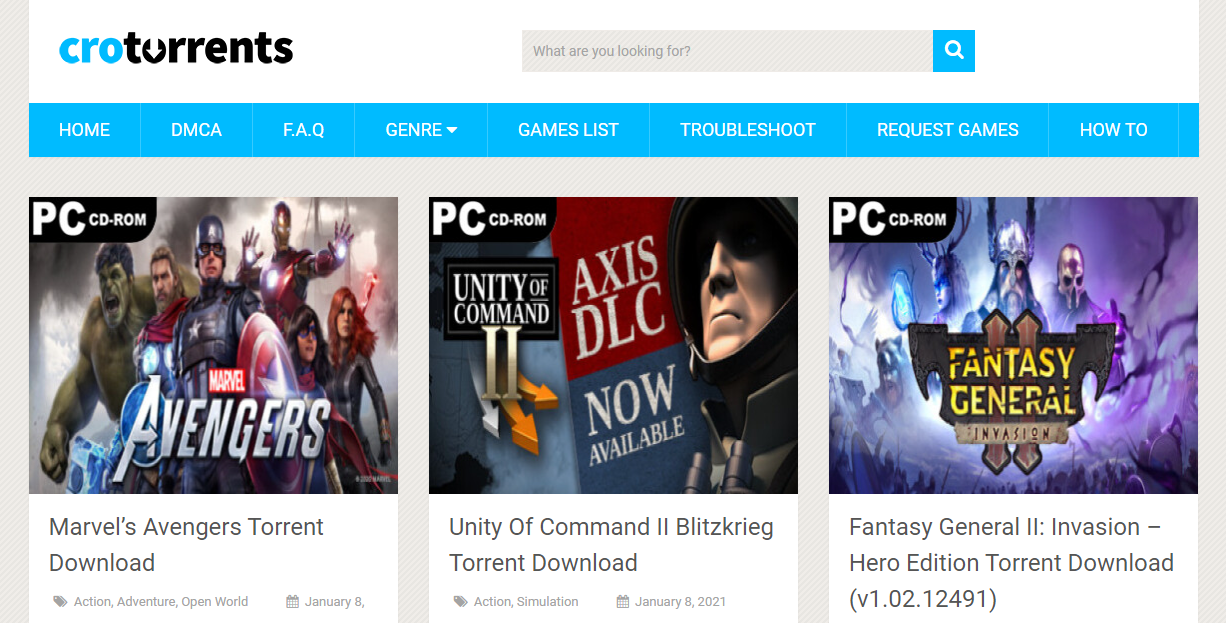Viewport: 1226px width, 623px height.
Task: Focus the 'What are you looking for?' search box
Action: 727,51
